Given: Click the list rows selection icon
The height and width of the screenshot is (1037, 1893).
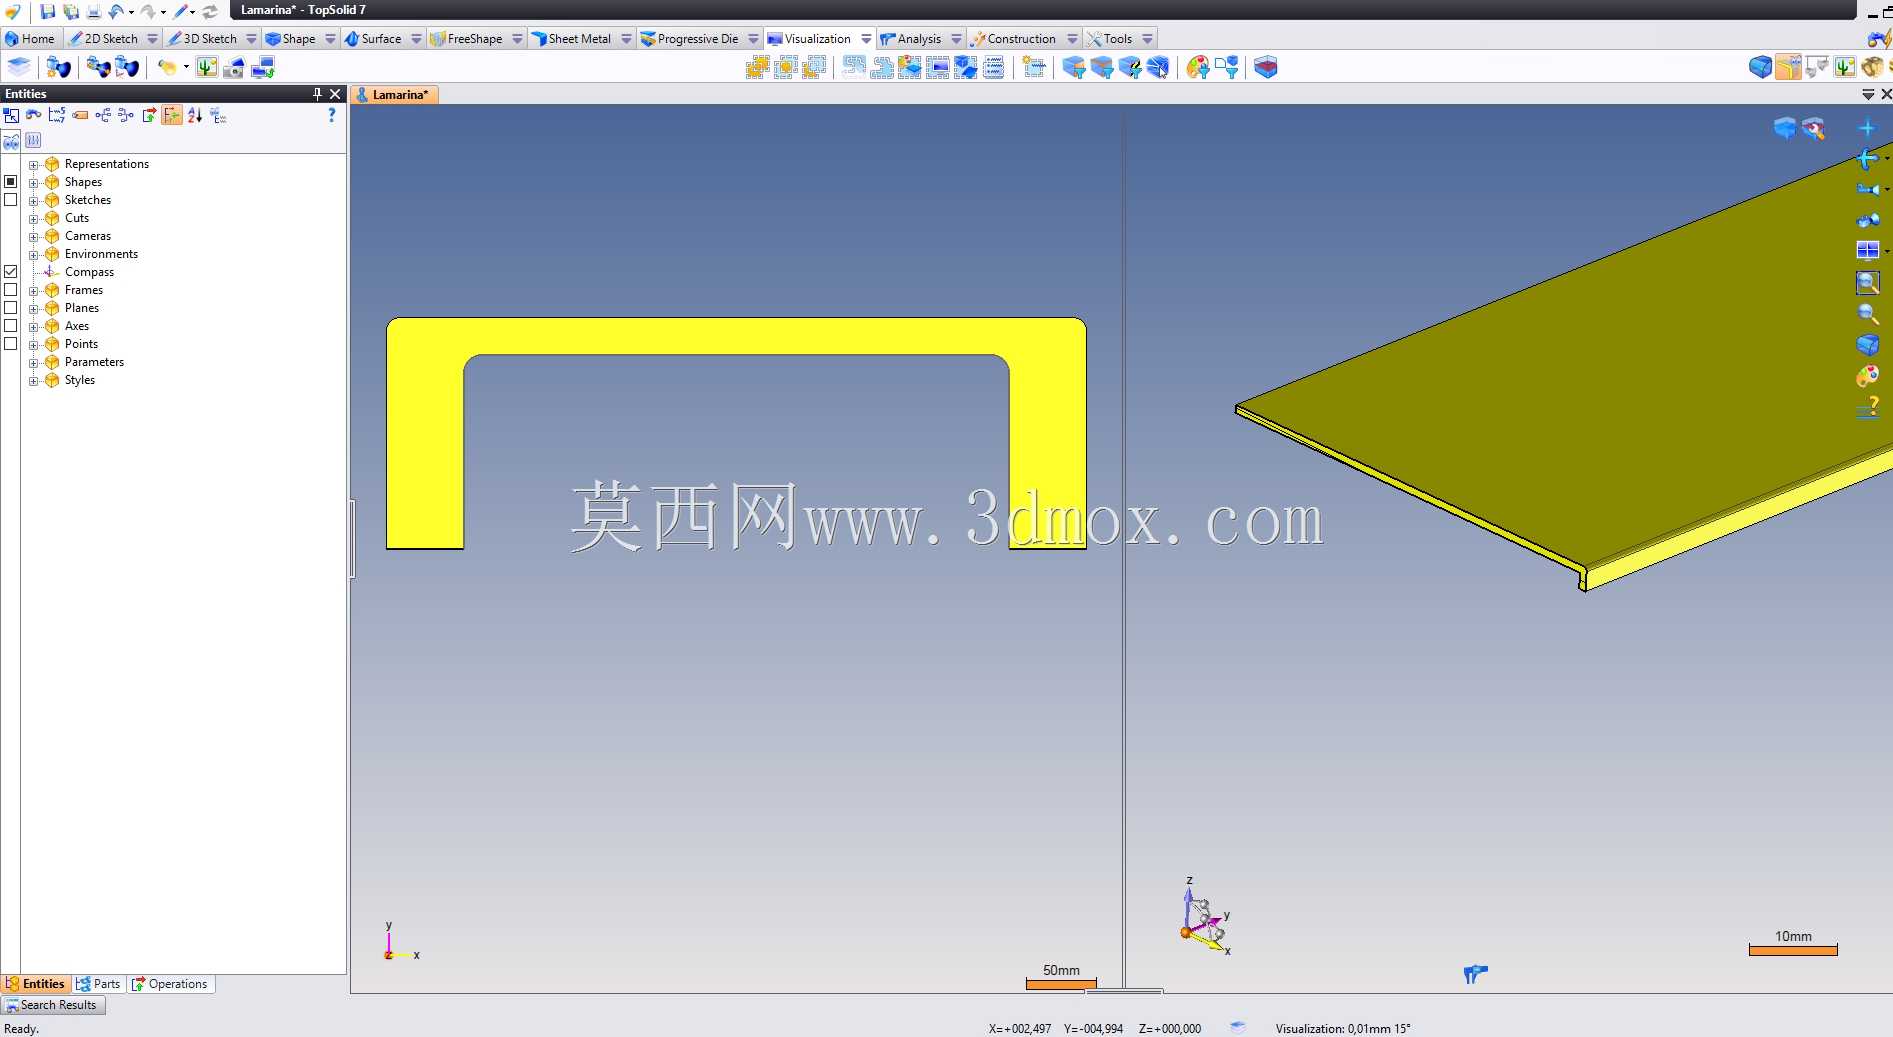Looking at the screenshot, I should (993, 67).
